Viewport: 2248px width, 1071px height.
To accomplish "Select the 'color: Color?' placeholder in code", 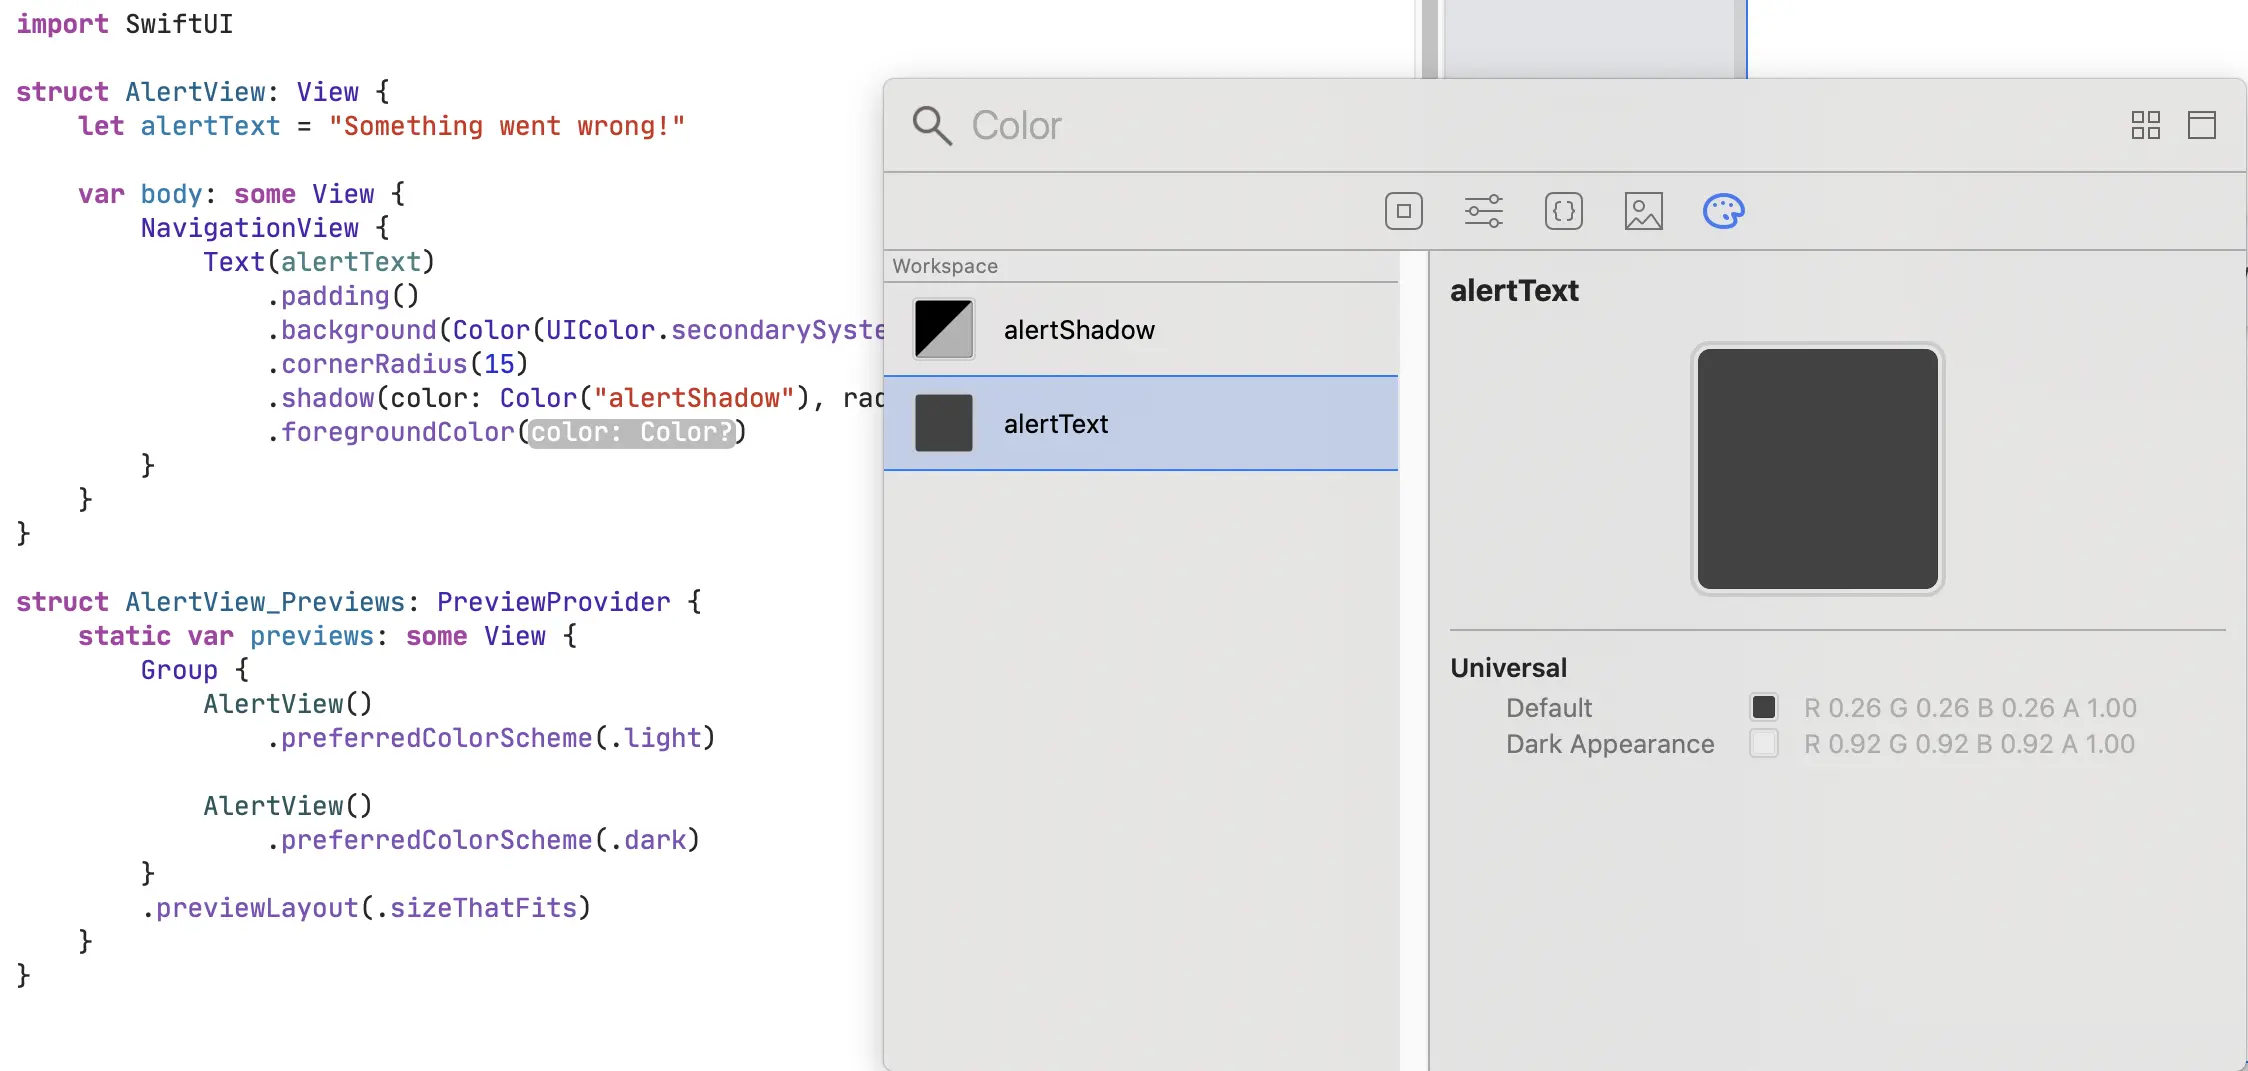I will (631, 432).
